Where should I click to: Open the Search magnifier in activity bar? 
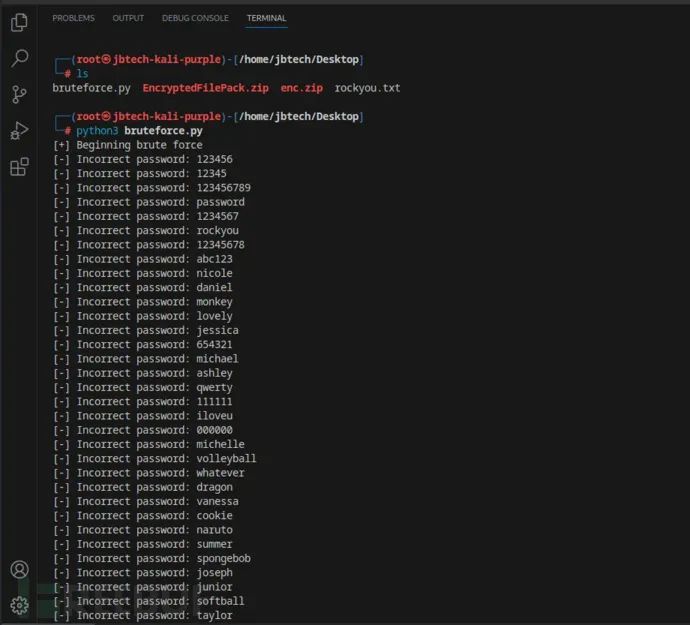point(19,58)
